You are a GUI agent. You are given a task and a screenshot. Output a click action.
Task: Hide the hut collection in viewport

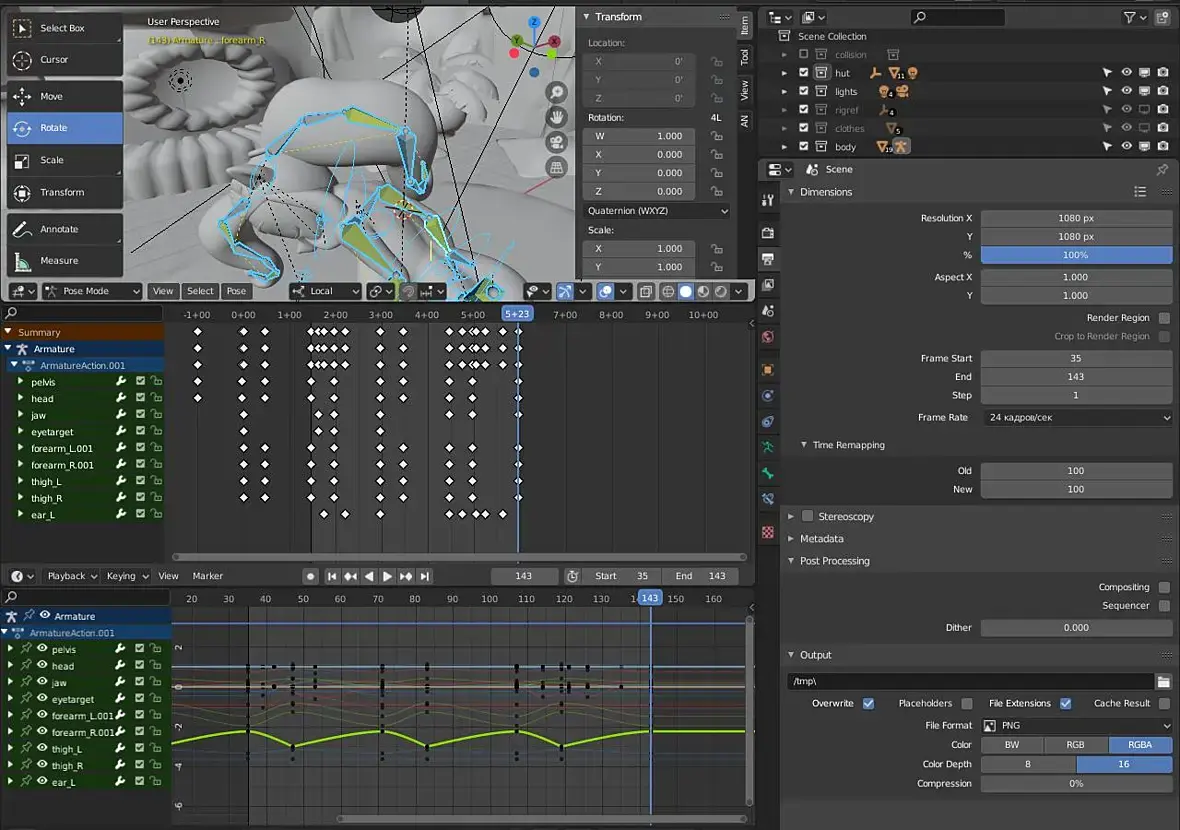[1126, 73]
